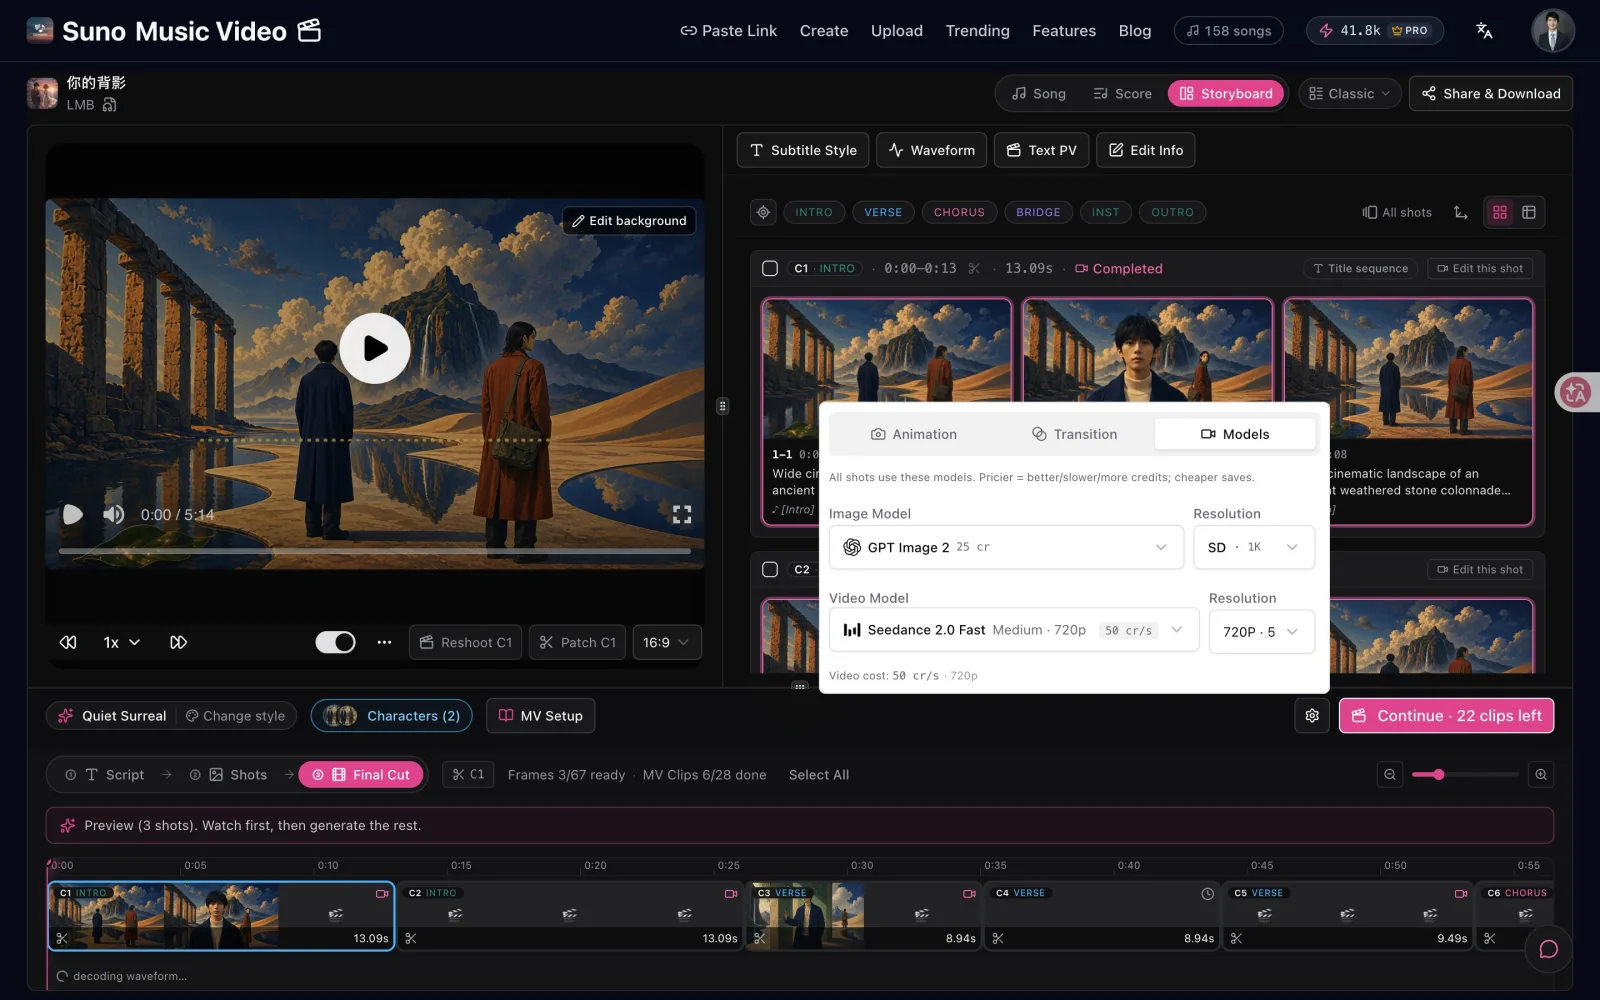The image size is (1600, 1000).
Task: Filter shots by the CHORUS tag
Action: point(959,212)
